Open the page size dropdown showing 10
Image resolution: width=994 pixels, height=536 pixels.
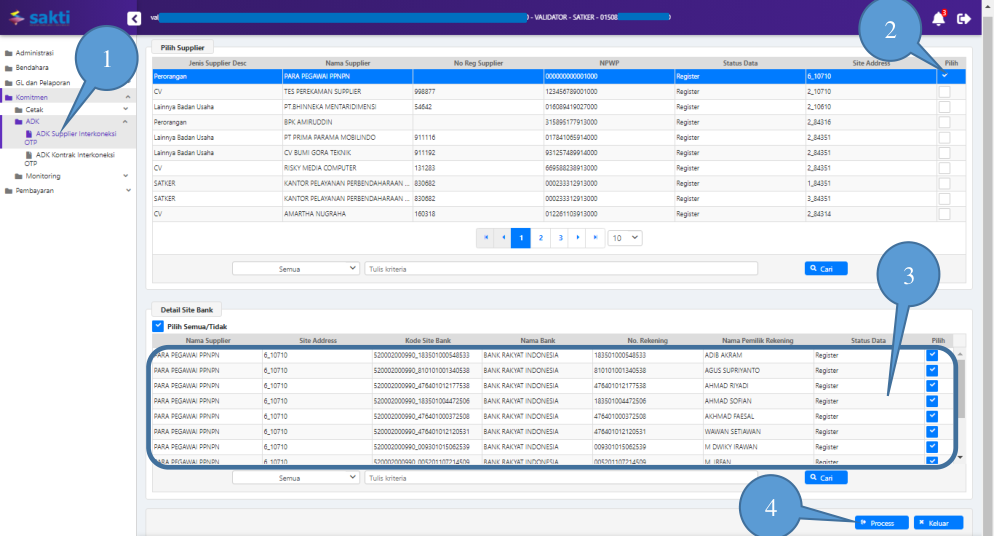click(625, 238)
